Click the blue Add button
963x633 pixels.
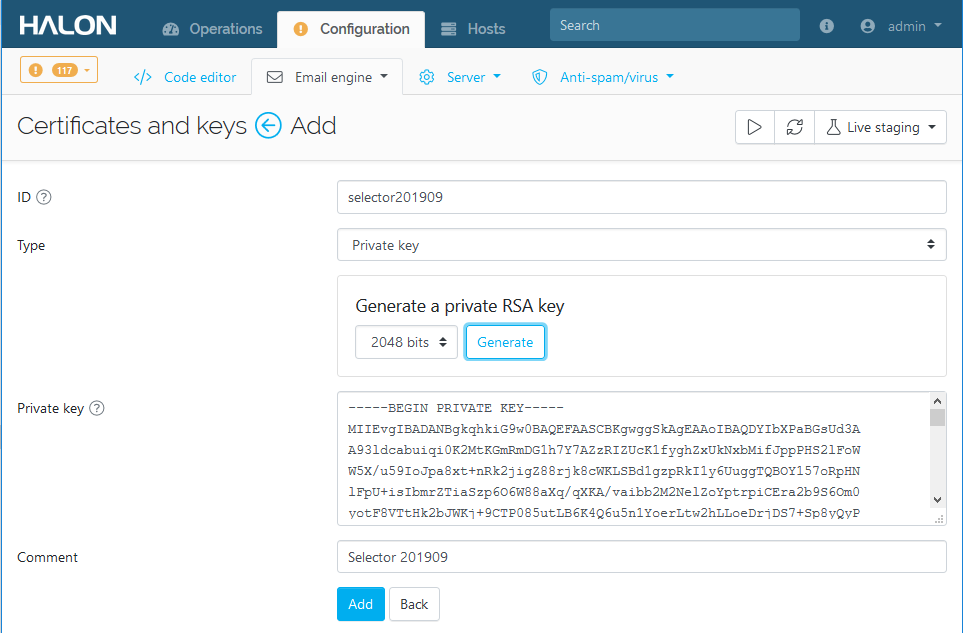tap(360, 604)
